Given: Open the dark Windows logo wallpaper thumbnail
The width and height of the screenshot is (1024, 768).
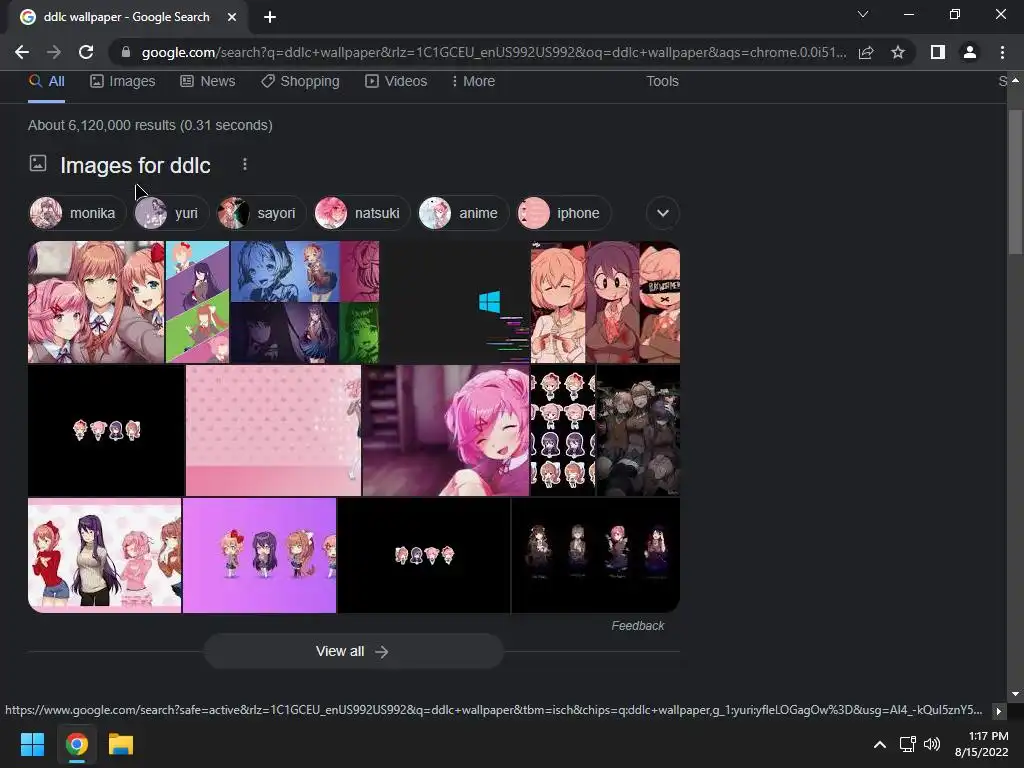Looking at the screenshot, I should [x=455, y=302].
